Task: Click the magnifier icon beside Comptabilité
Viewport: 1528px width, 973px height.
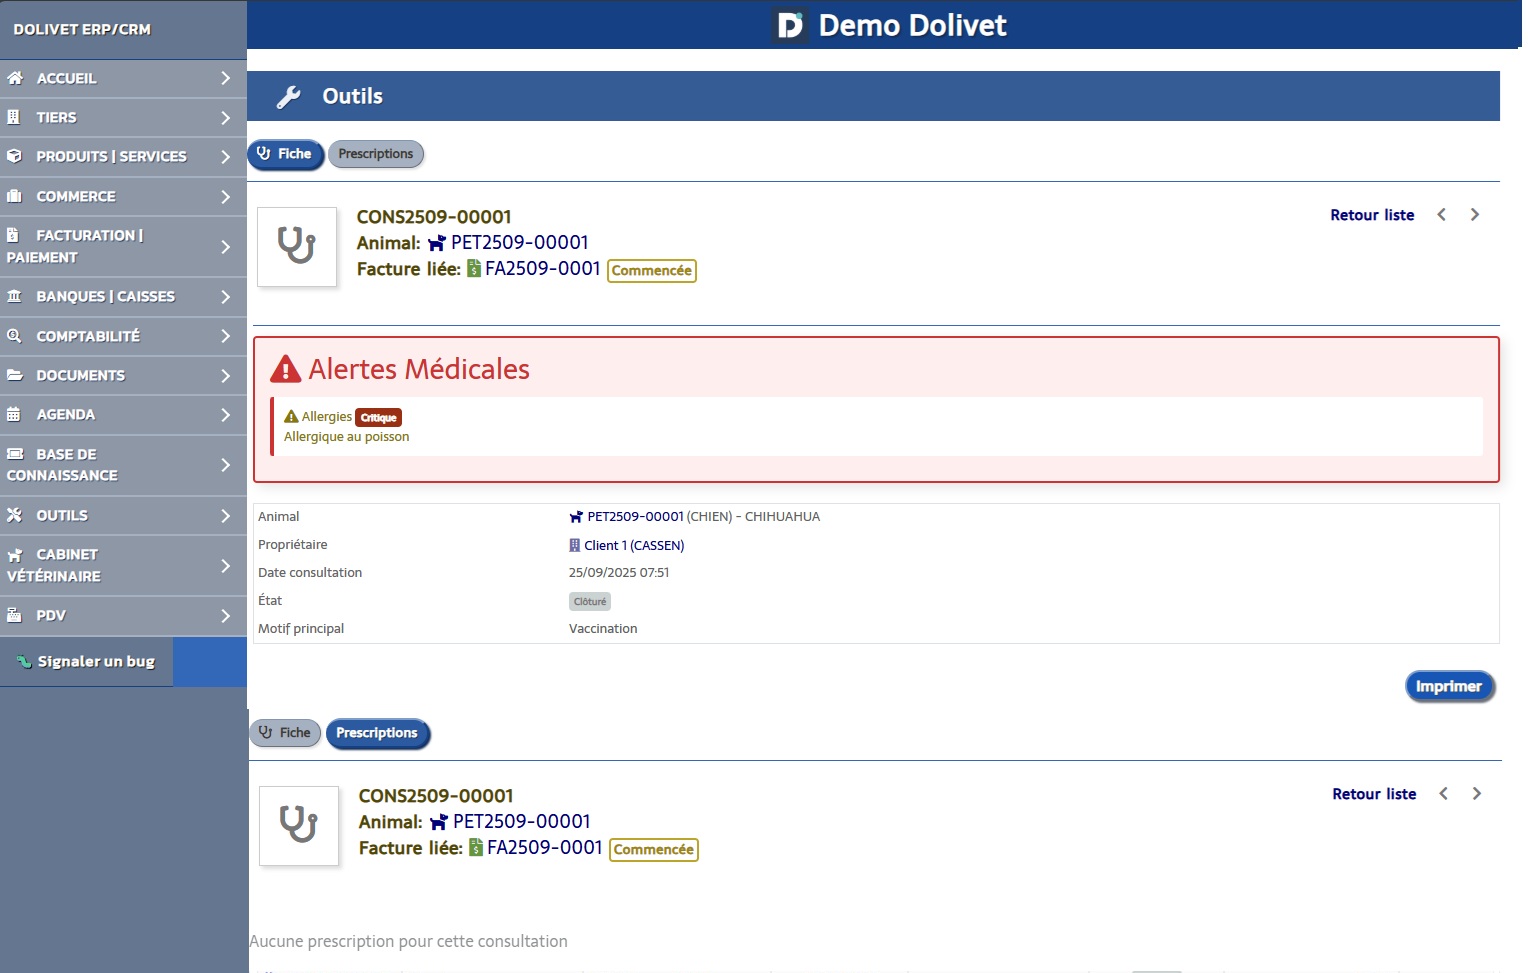Action: coord(14,336)
